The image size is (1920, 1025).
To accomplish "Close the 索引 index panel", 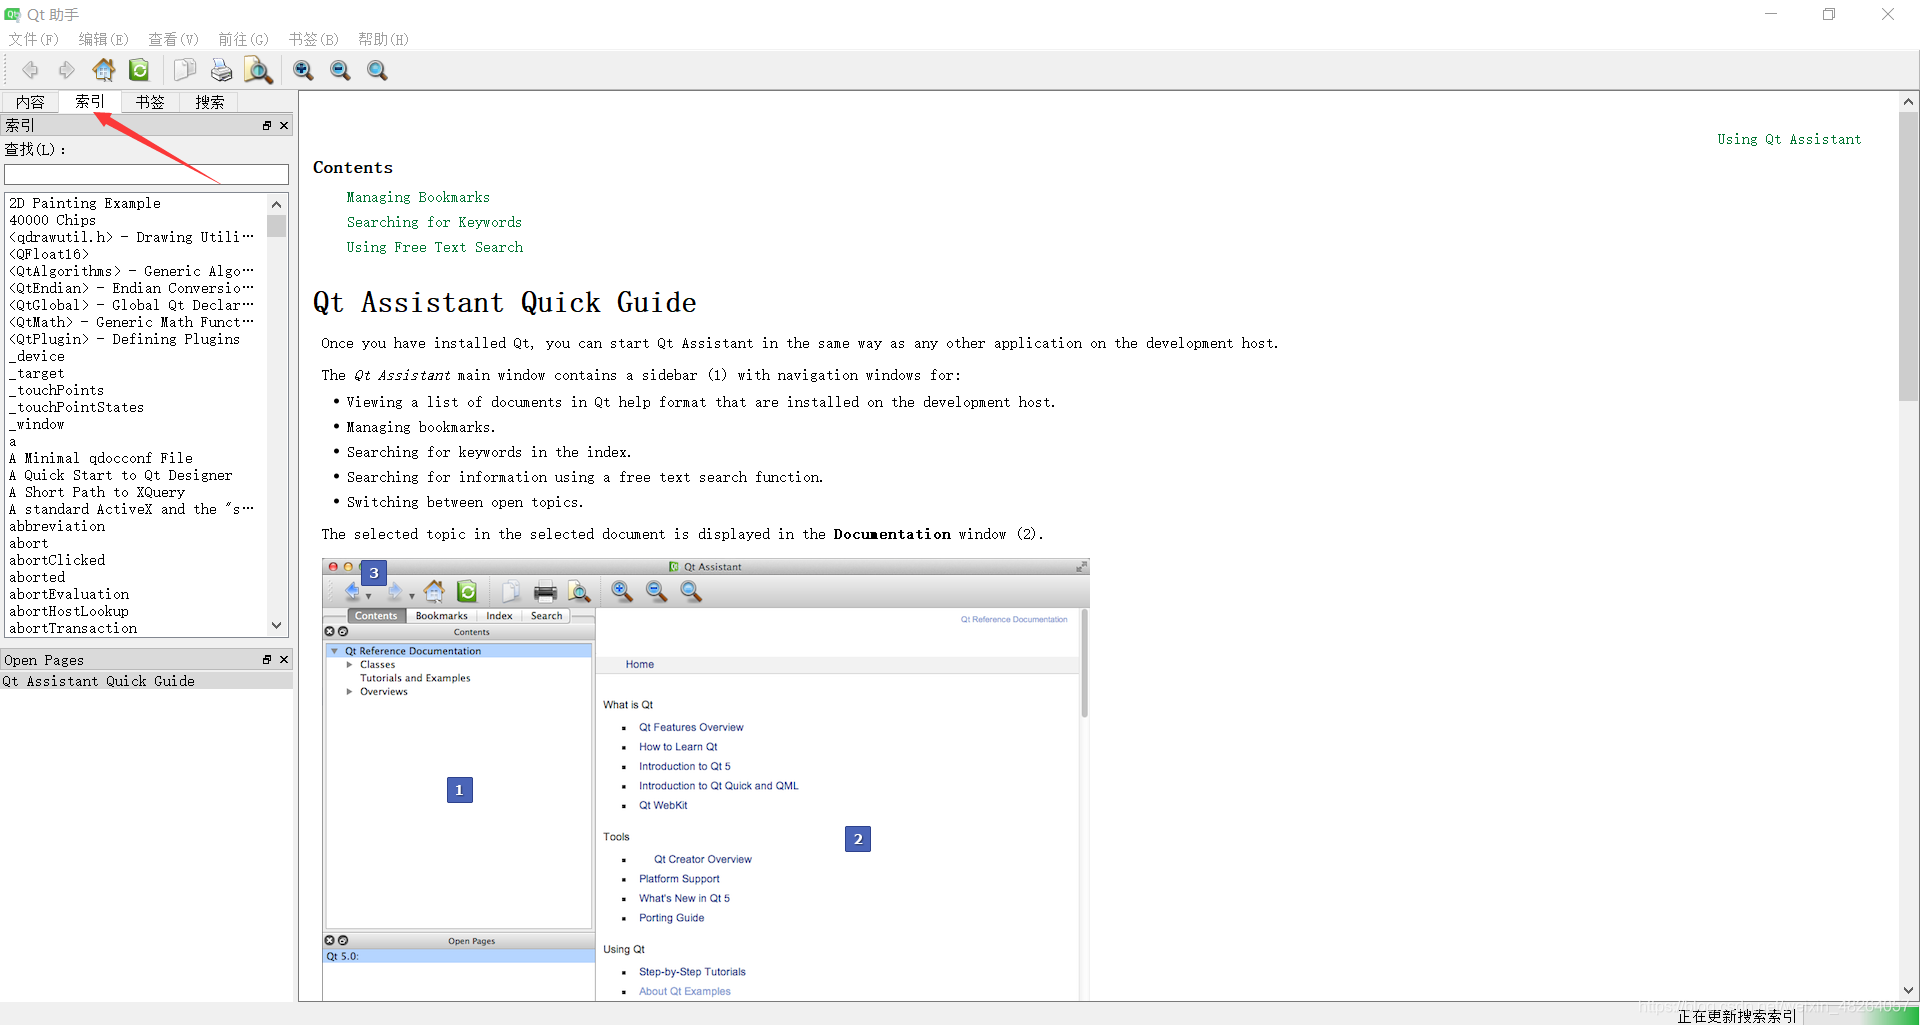I will click(x=284, y=126).
